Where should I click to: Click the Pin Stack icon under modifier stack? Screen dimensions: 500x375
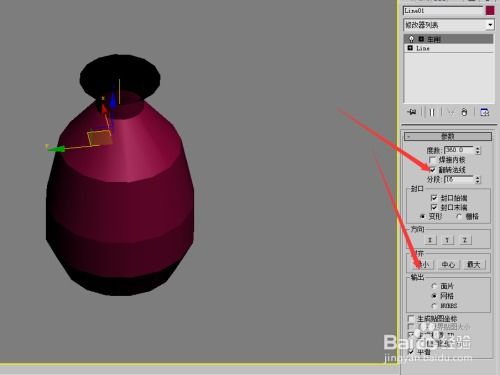pos(412,112)
